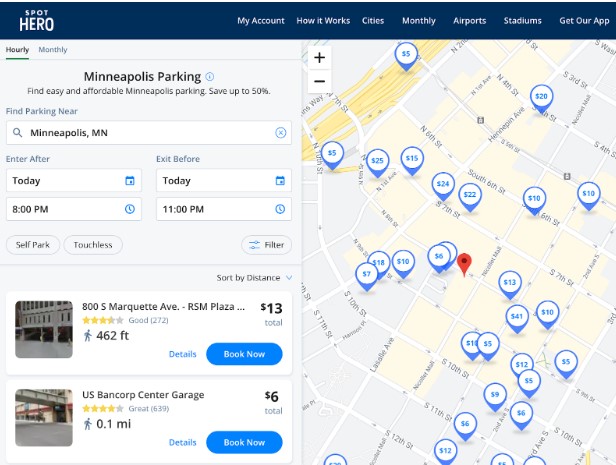Screen dimensions: 616x465
Task: Clear the Minneapolis, MN search field
Action: click(280, 133)
